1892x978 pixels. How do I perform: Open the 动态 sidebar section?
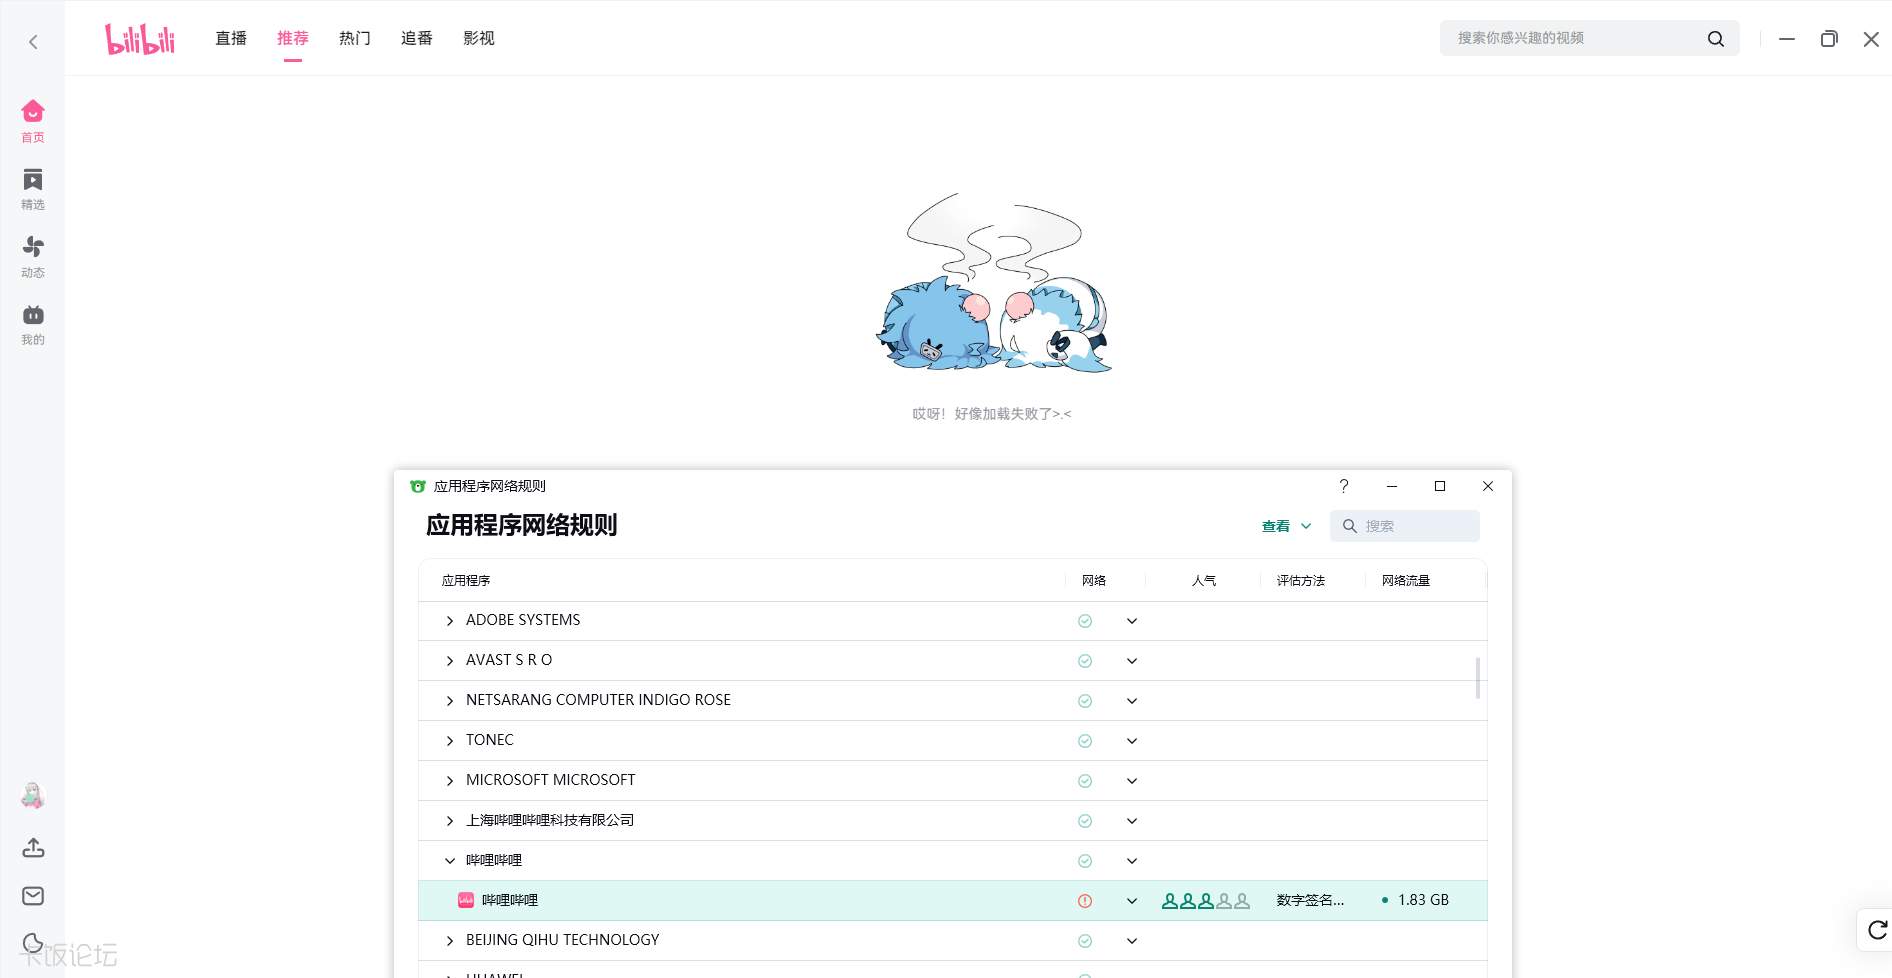(x=33, y=257)
